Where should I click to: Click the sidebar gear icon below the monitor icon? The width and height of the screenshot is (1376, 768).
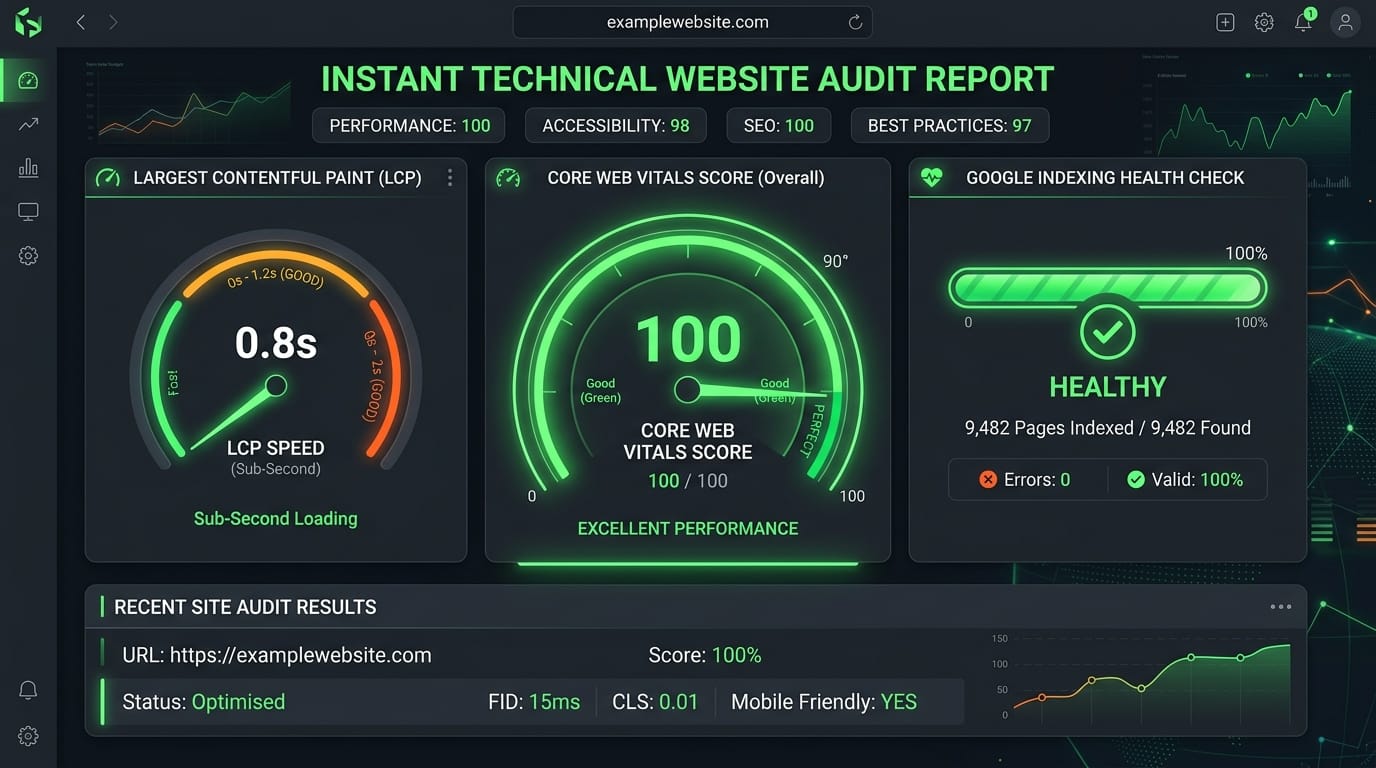pyautogui.click(x=28, y=256)
